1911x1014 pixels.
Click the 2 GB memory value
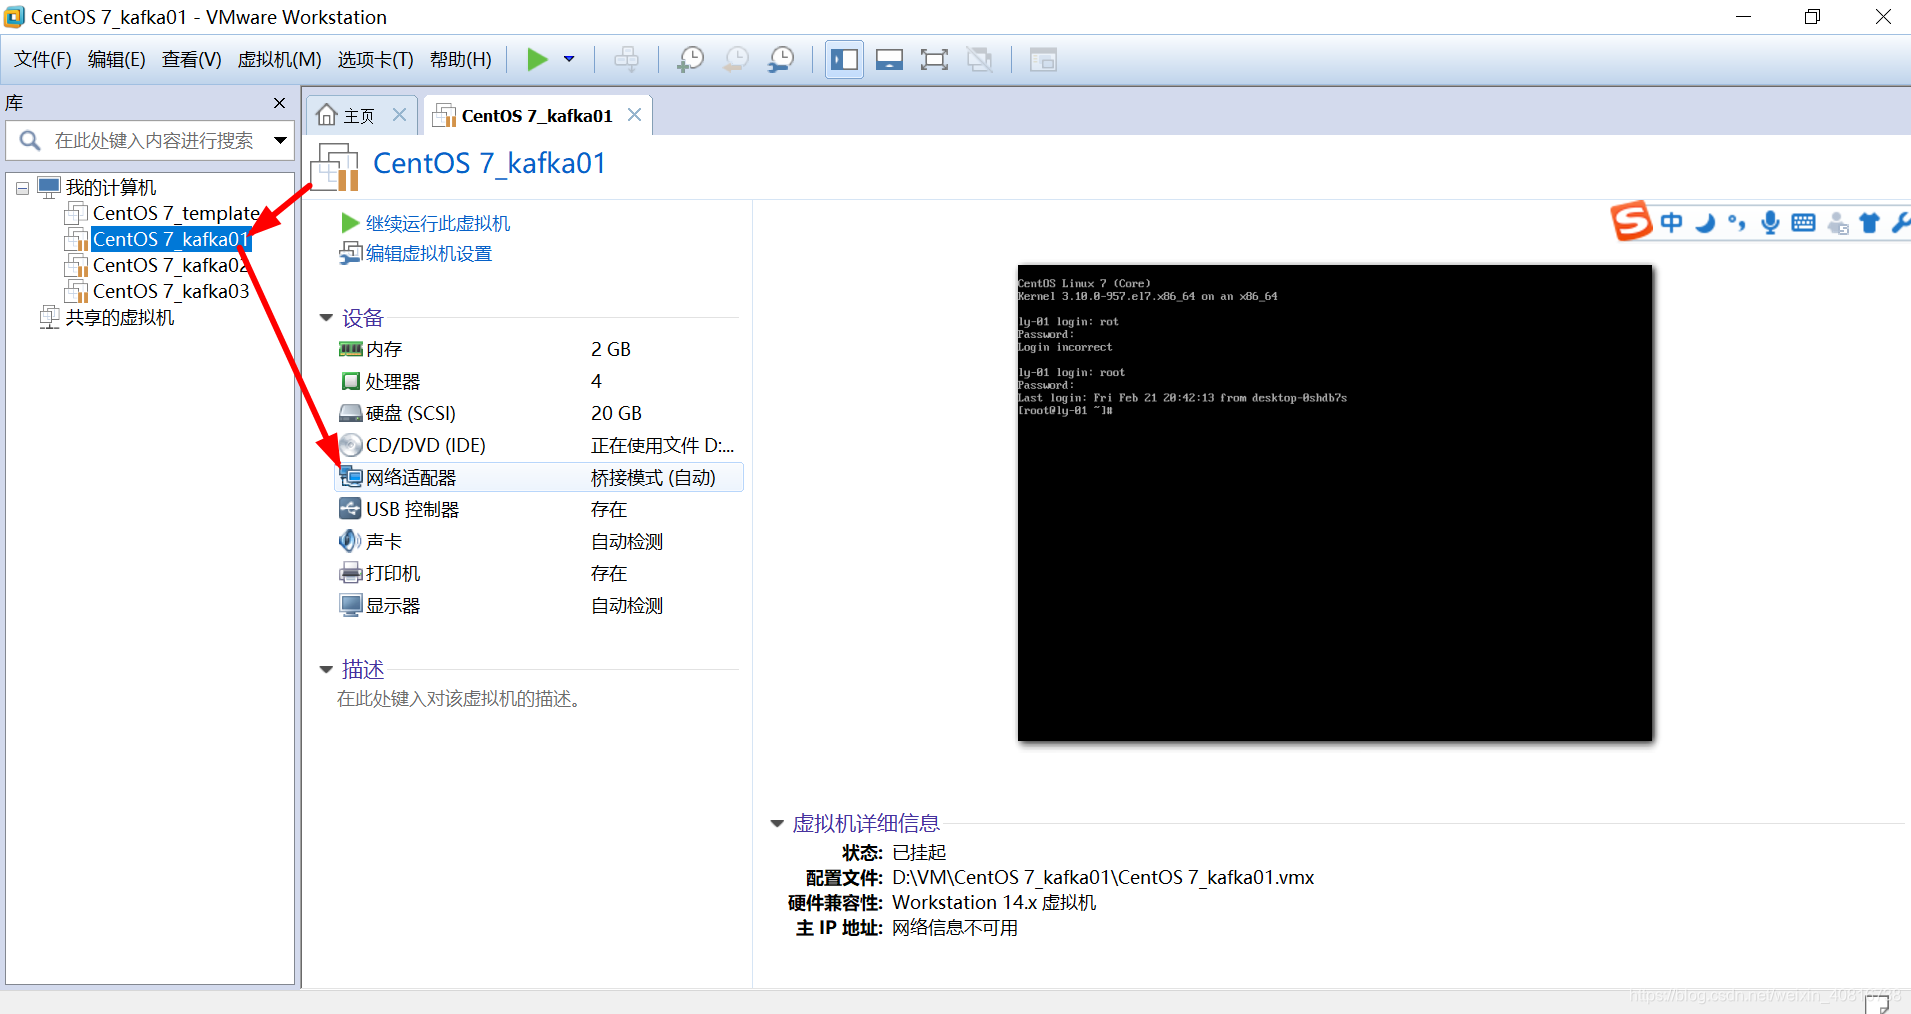pyautogui.click(x=610, y=349)
